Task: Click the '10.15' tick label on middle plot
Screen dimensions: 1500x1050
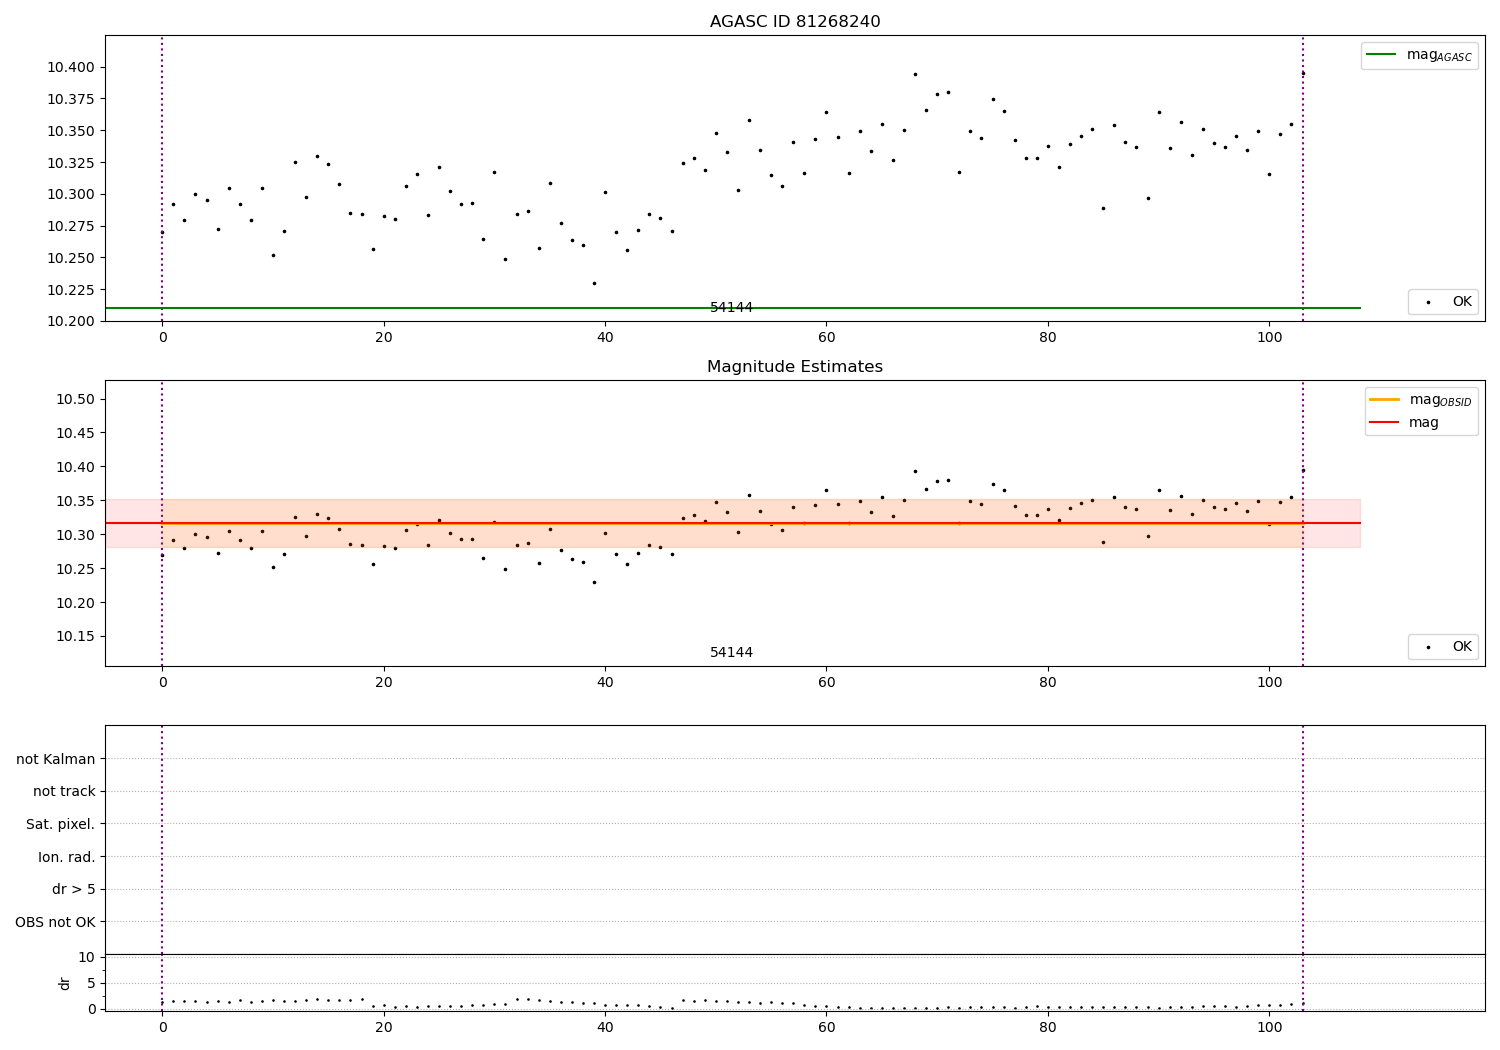Action: pos(76,636)
